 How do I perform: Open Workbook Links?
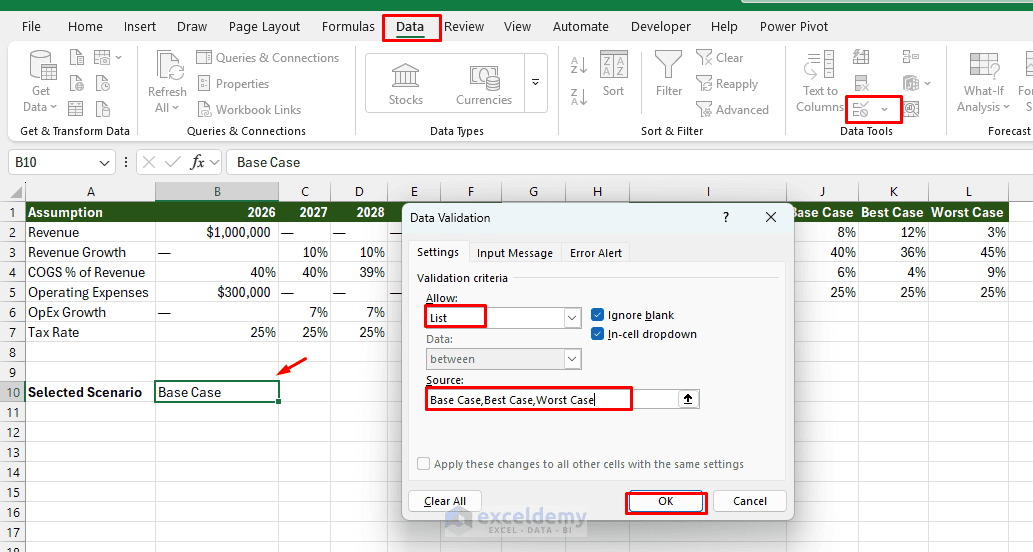click(249, 109)
